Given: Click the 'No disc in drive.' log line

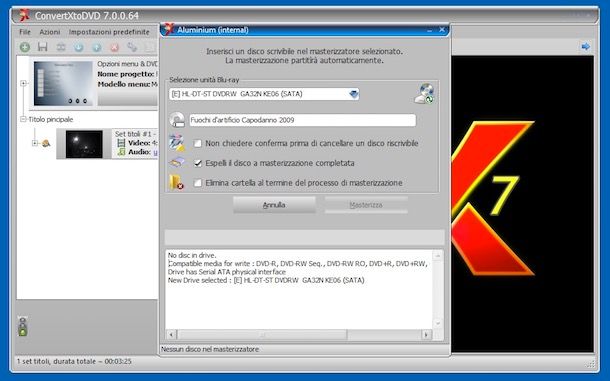Looking at the screenshot, I should (x=191, y=255).
